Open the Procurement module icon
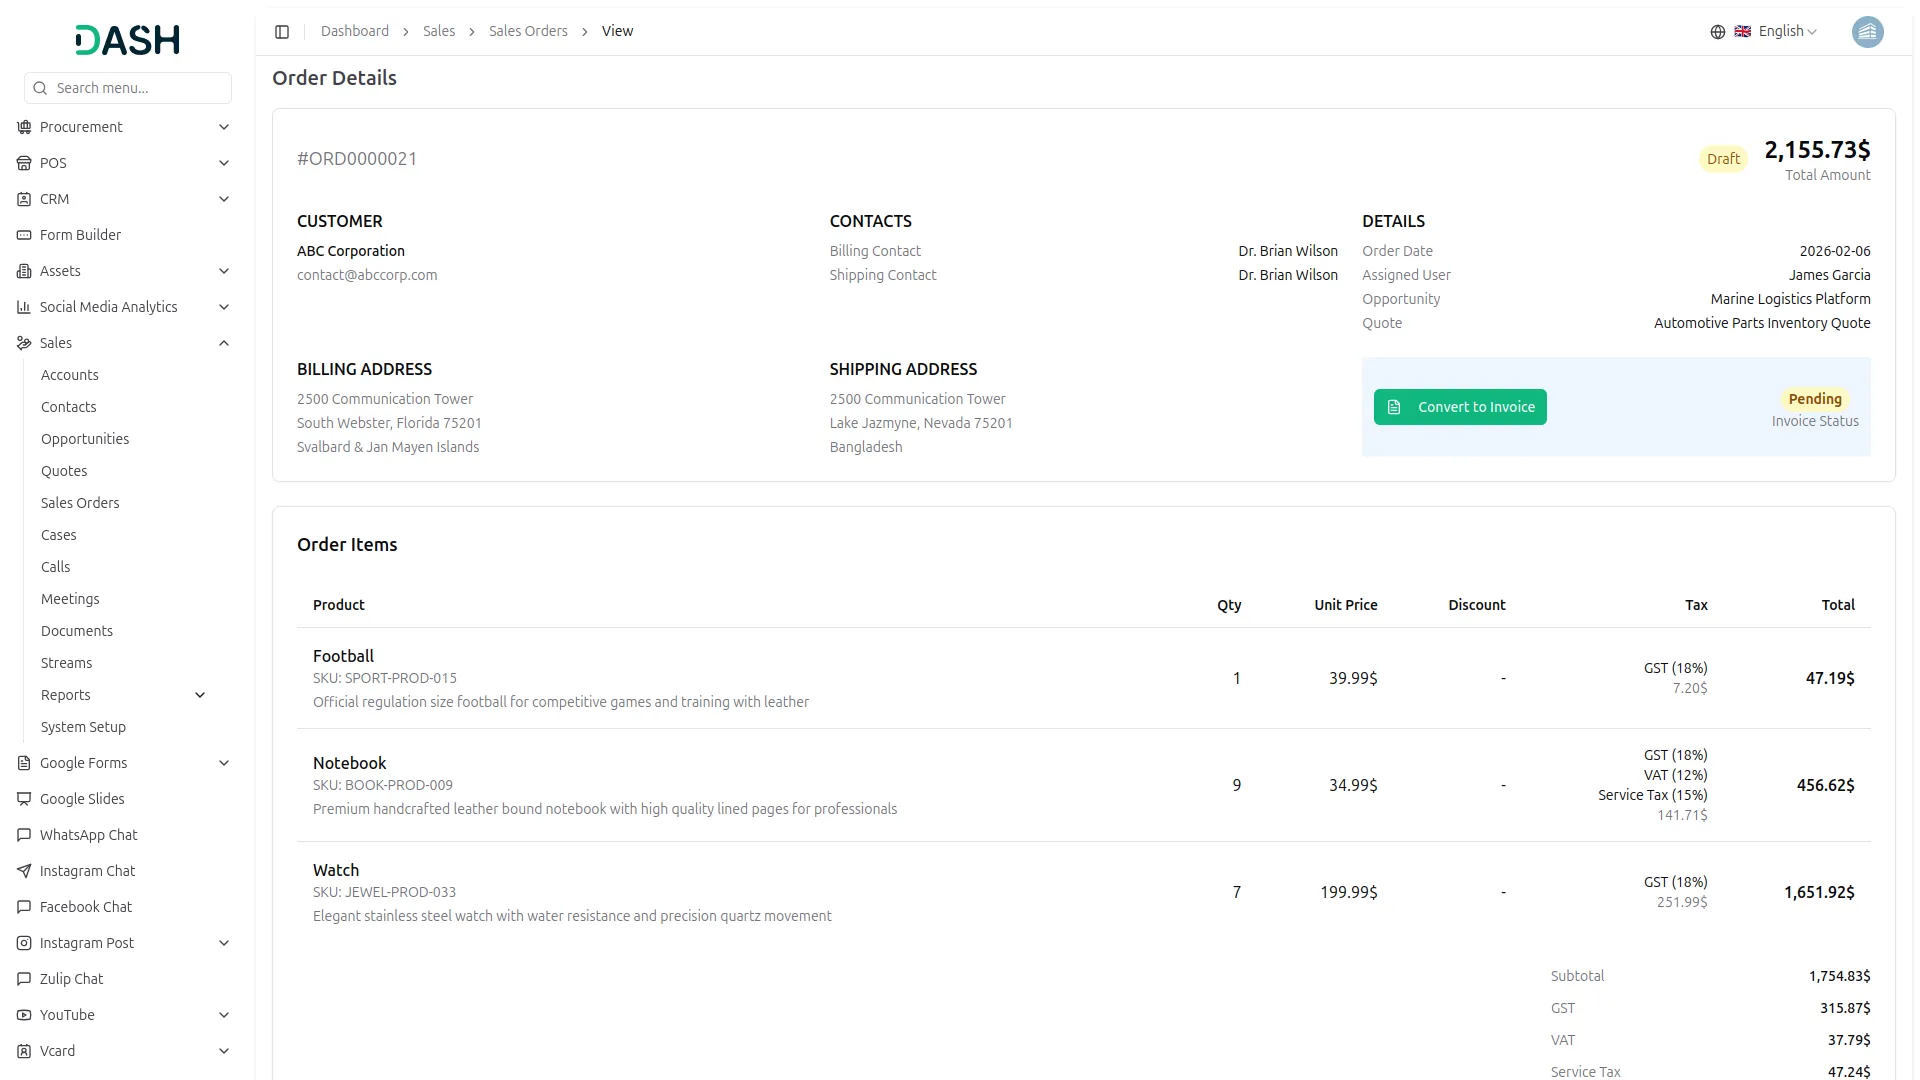1920x1080 pixels. [23, 127]
